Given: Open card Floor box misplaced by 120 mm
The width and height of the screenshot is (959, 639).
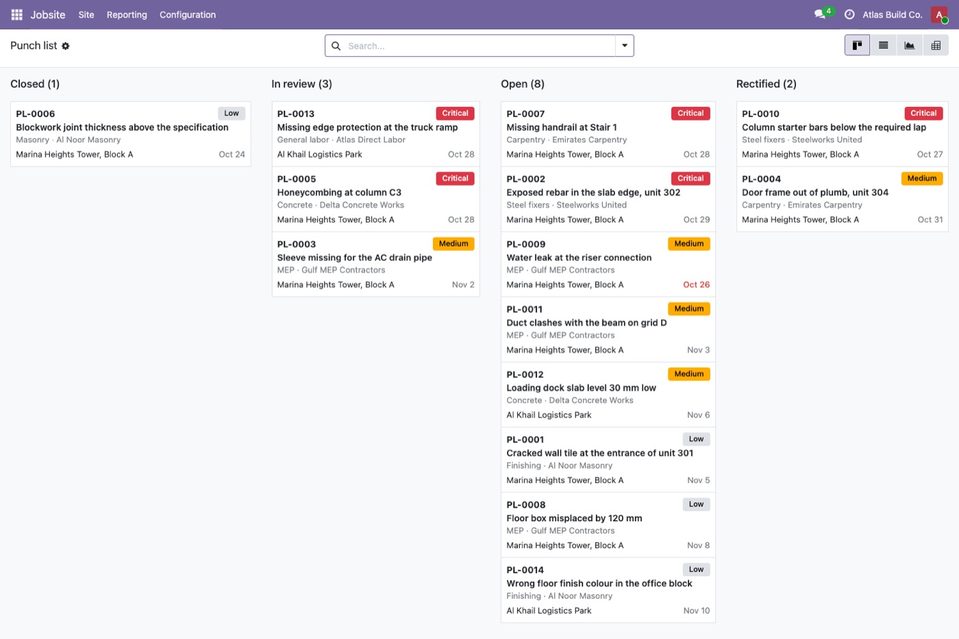Looking at the screenshot, I should [608, 525].
